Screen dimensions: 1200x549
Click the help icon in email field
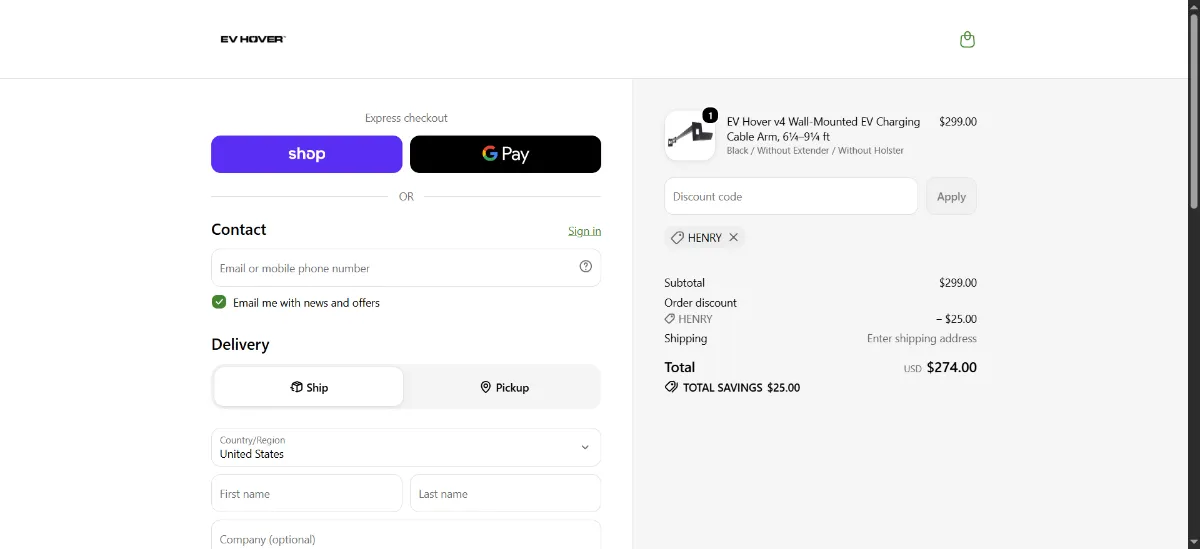[x=586, y=266]
